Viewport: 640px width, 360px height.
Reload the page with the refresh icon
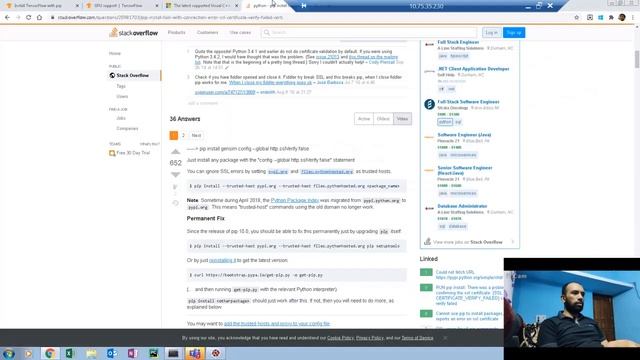click(29, 18)
